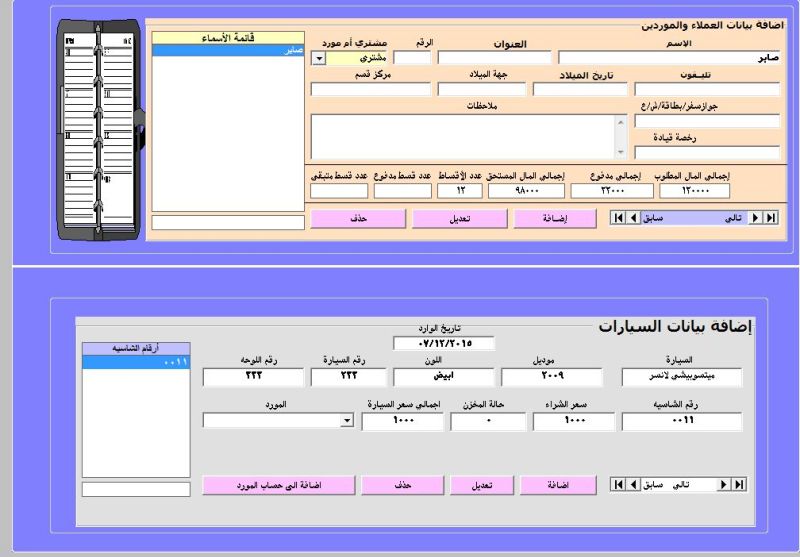Click search box below قائمة الأسماء list
Viewport: 800px width, 557px height.
pyautogui.click(x=228, y=222)
